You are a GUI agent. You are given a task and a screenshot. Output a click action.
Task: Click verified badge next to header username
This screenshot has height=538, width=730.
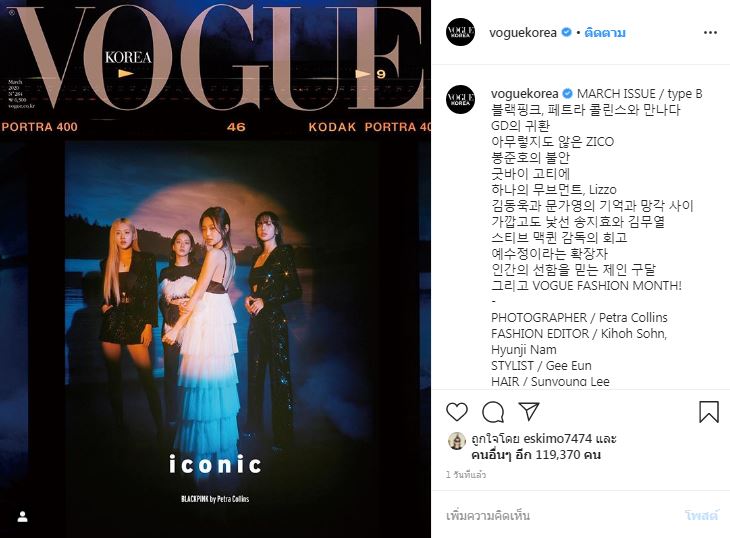[x=566, y=33]
